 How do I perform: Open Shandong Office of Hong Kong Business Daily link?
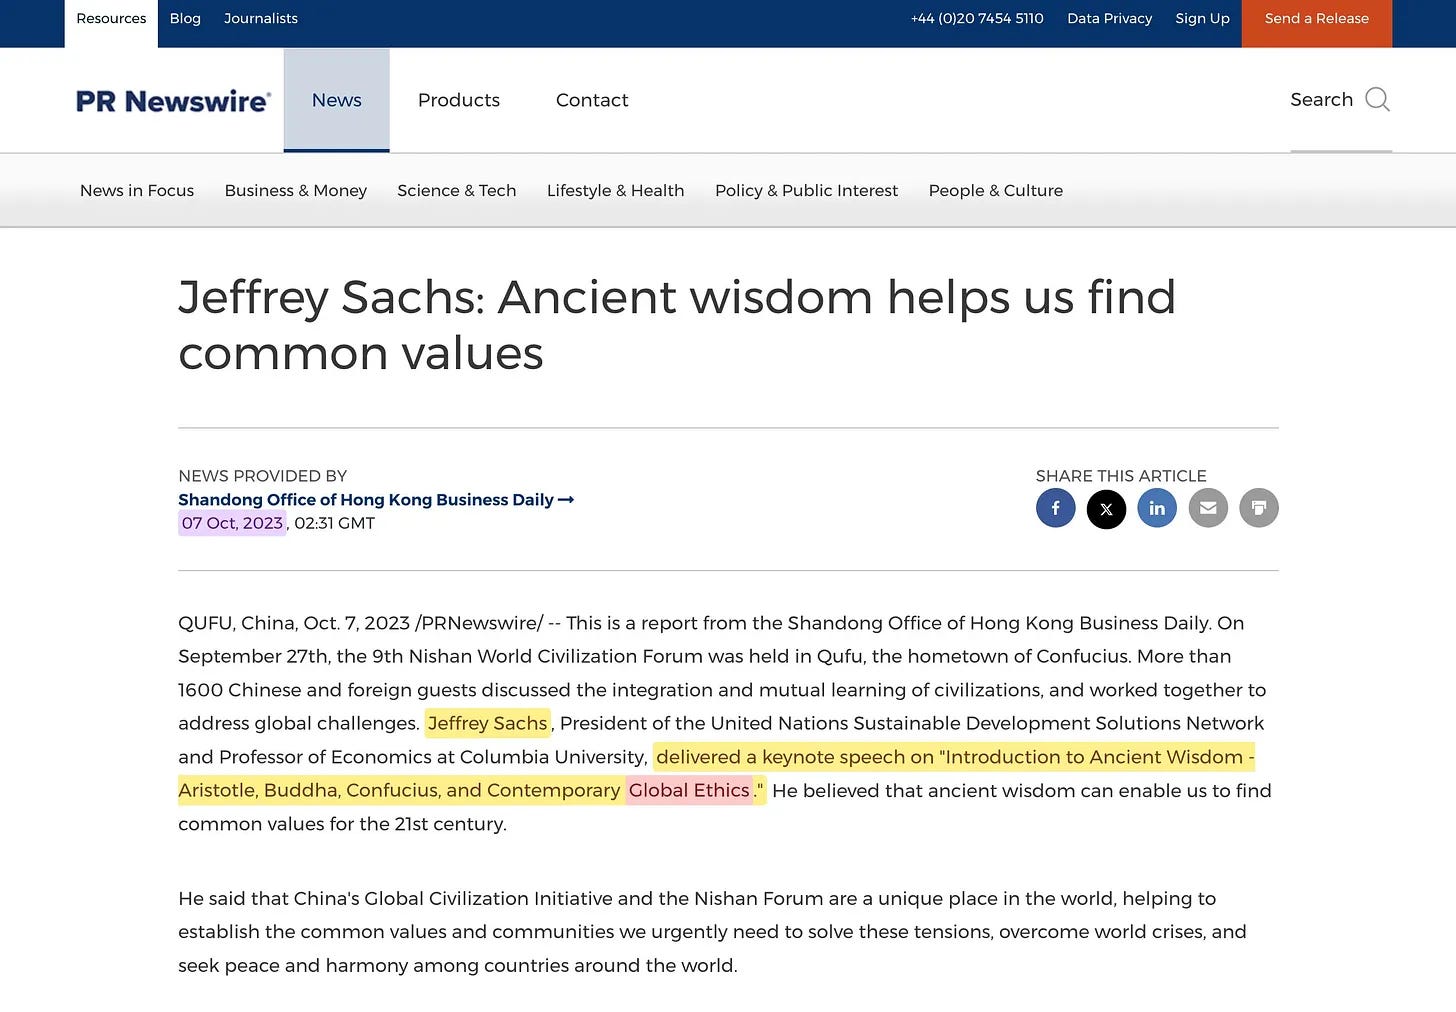click(x=376, y=499)
